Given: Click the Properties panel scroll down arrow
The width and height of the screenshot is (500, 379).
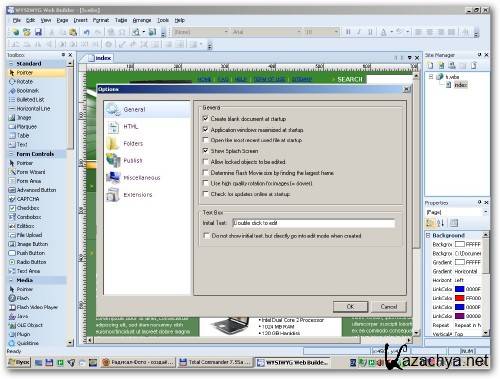Looking at the screenshot, I should [x=486, y=333].
